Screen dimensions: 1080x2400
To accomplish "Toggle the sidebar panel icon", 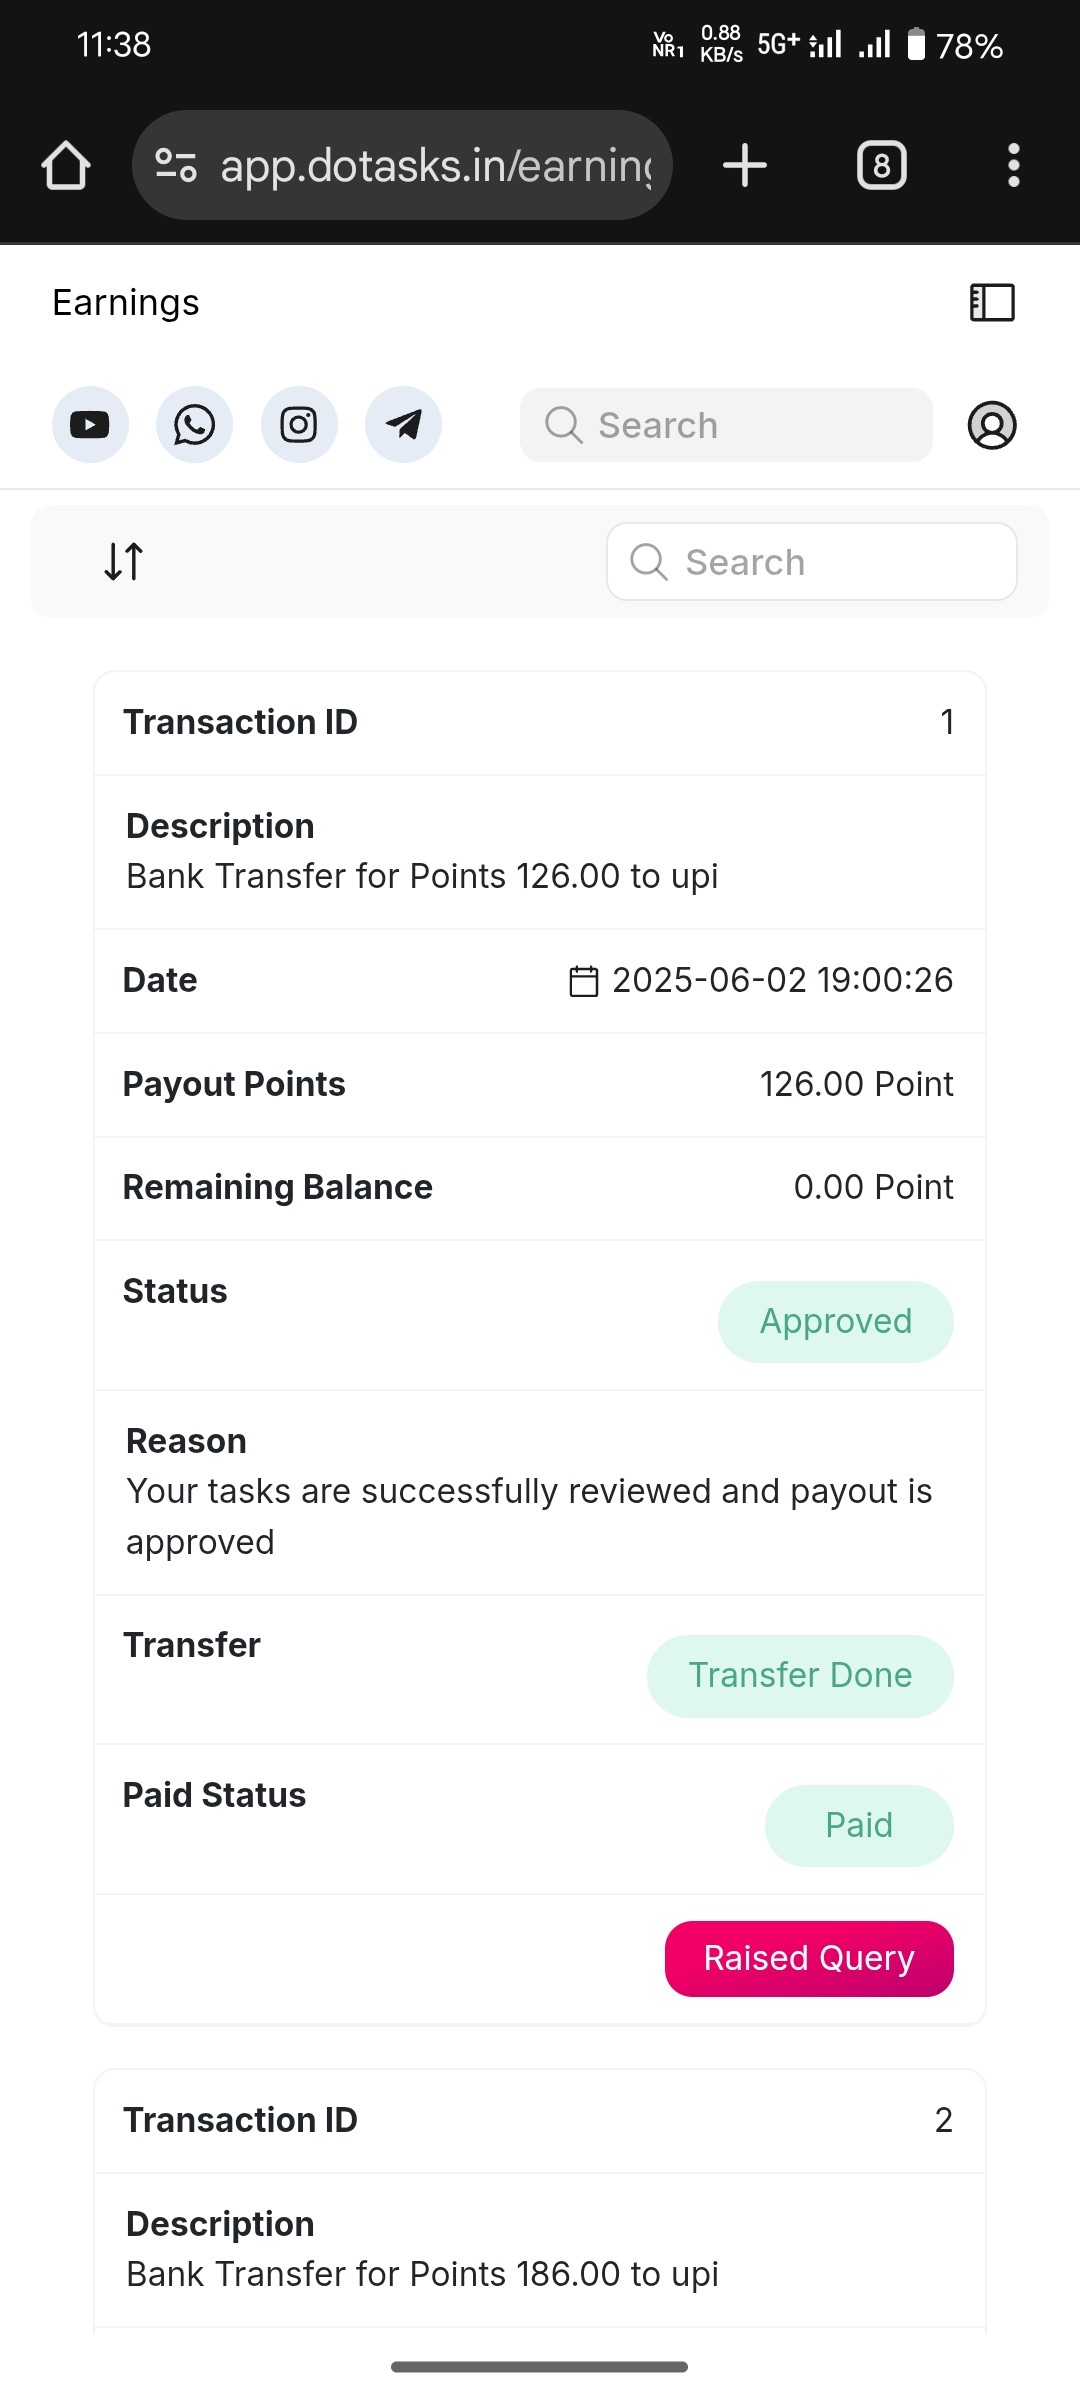I will click(992, 302).
